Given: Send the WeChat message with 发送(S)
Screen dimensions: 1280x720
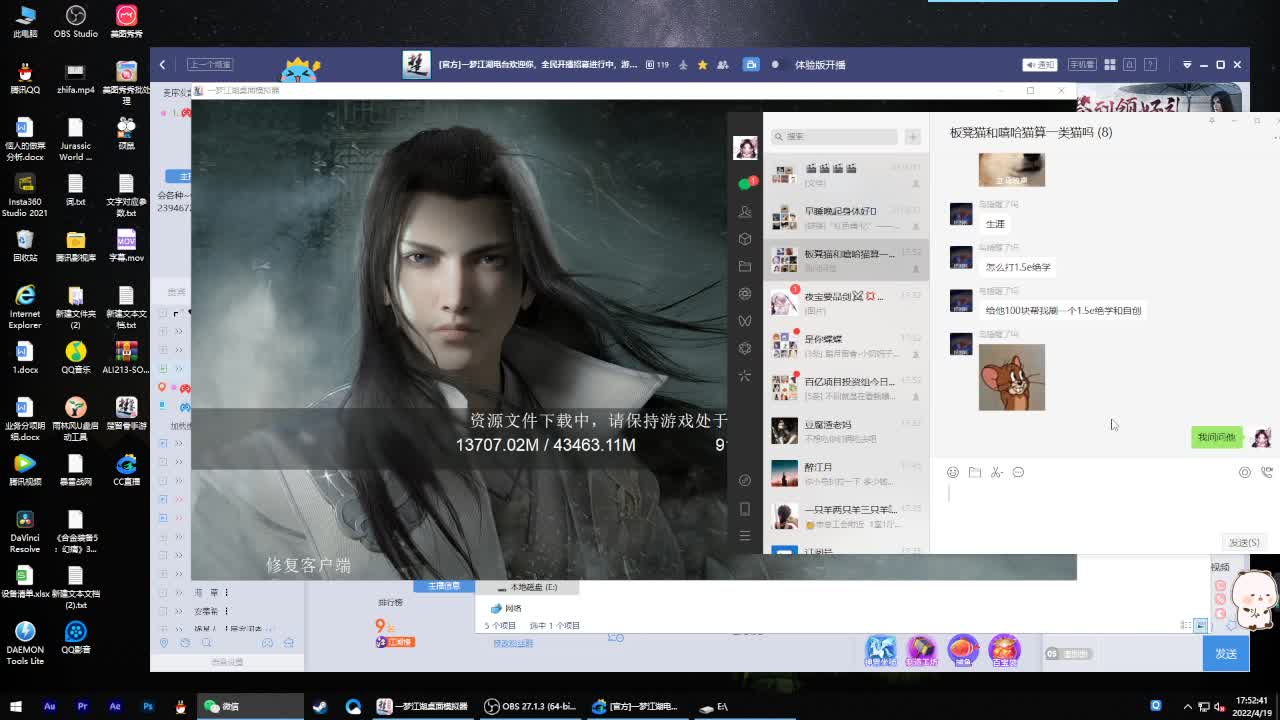Looking at the screenshot, I should (x=1244, y=543).
